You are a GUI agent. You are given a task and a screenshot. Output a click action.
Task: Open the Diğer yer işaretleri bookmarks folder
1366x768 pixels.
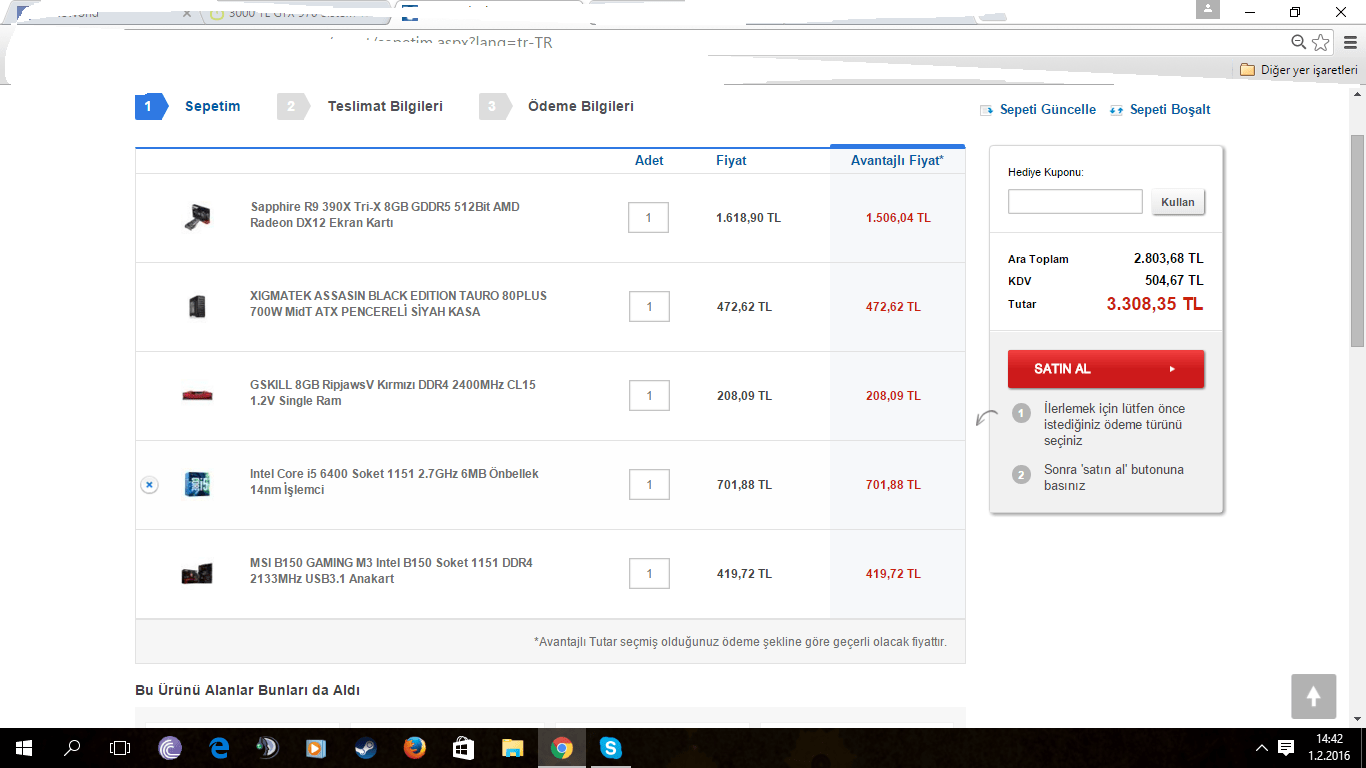pos(1300,70)
